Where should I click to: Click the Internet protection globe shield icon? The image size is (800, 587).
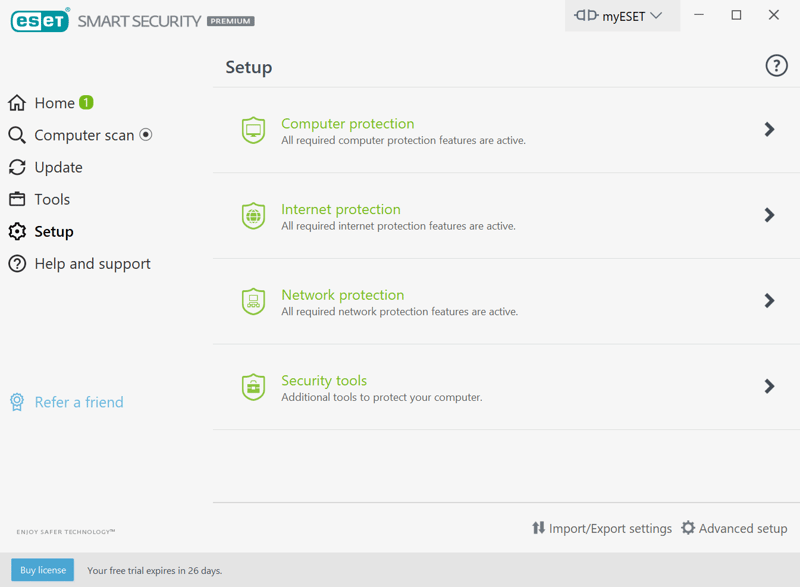coord(254,216)
